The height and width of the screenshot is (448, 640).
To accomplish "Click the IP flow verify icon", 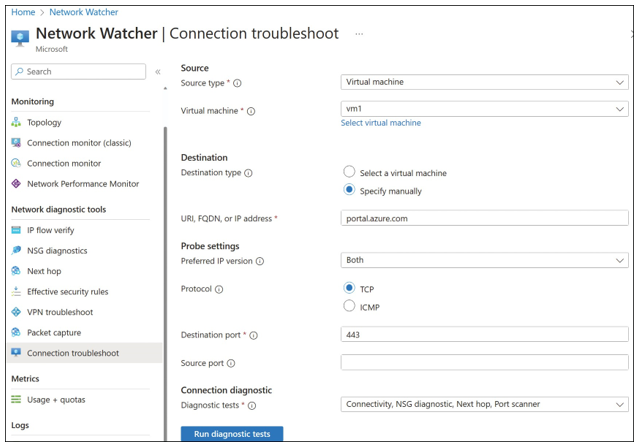I will point(16,230).
